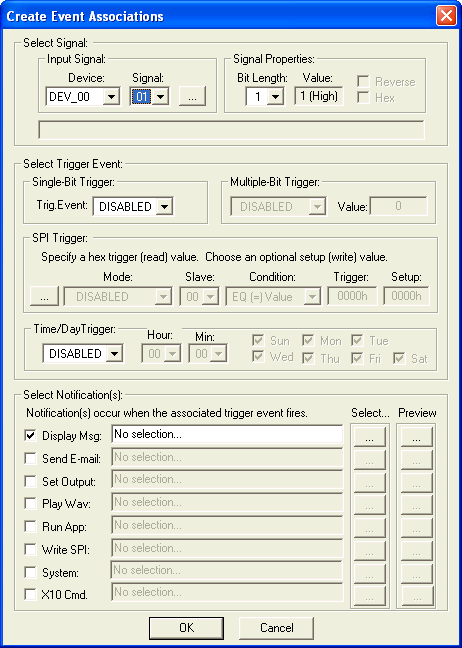The height and width of the screenshot is (648, 462).
Task: Click the Display Msg Select ellipsis button
Action: [x=369, y=436]
